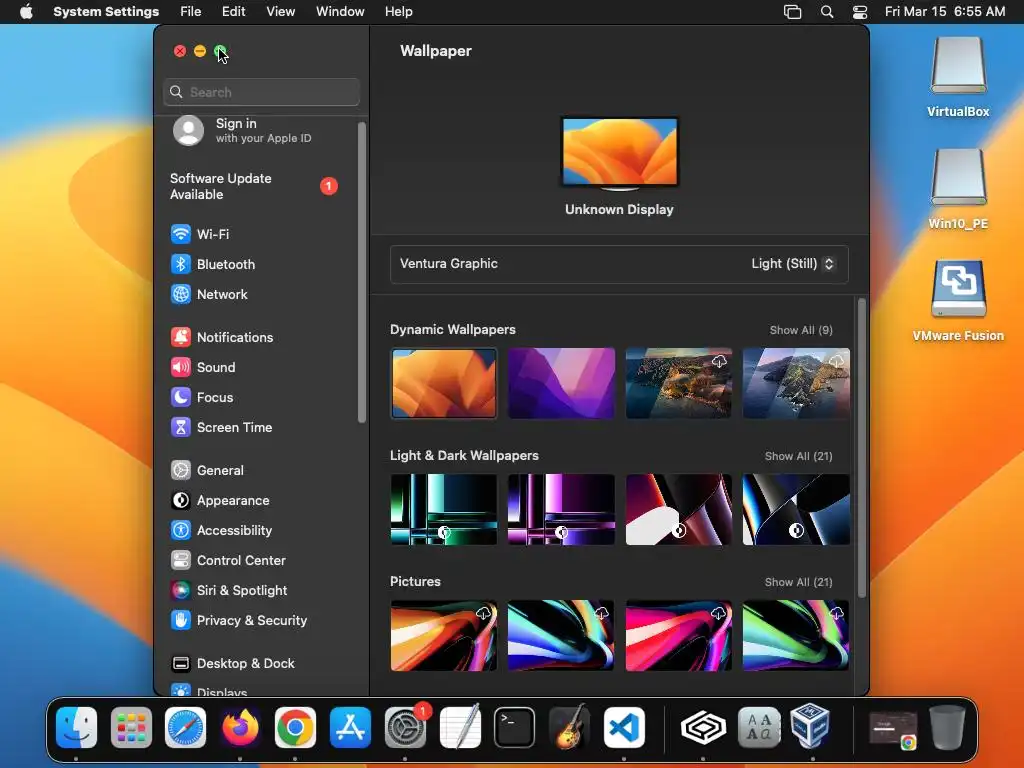Image resolution: width=1024 pixels, height=768 pixels.
Task: Open the System Settings menu
Action: [x=106, y=12]
